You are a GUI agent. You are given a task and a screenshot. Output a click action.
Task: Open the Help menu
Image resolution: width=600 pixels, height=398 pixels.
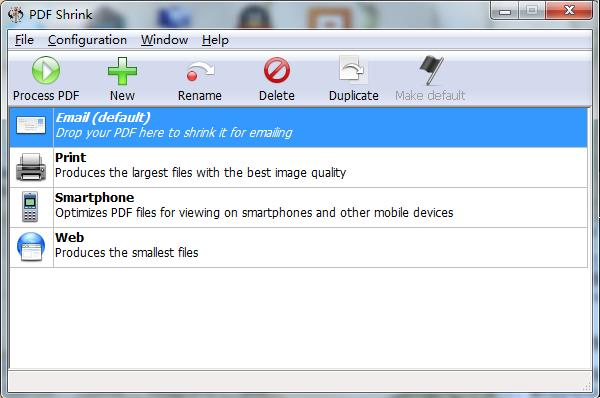[x=215, y=40]
